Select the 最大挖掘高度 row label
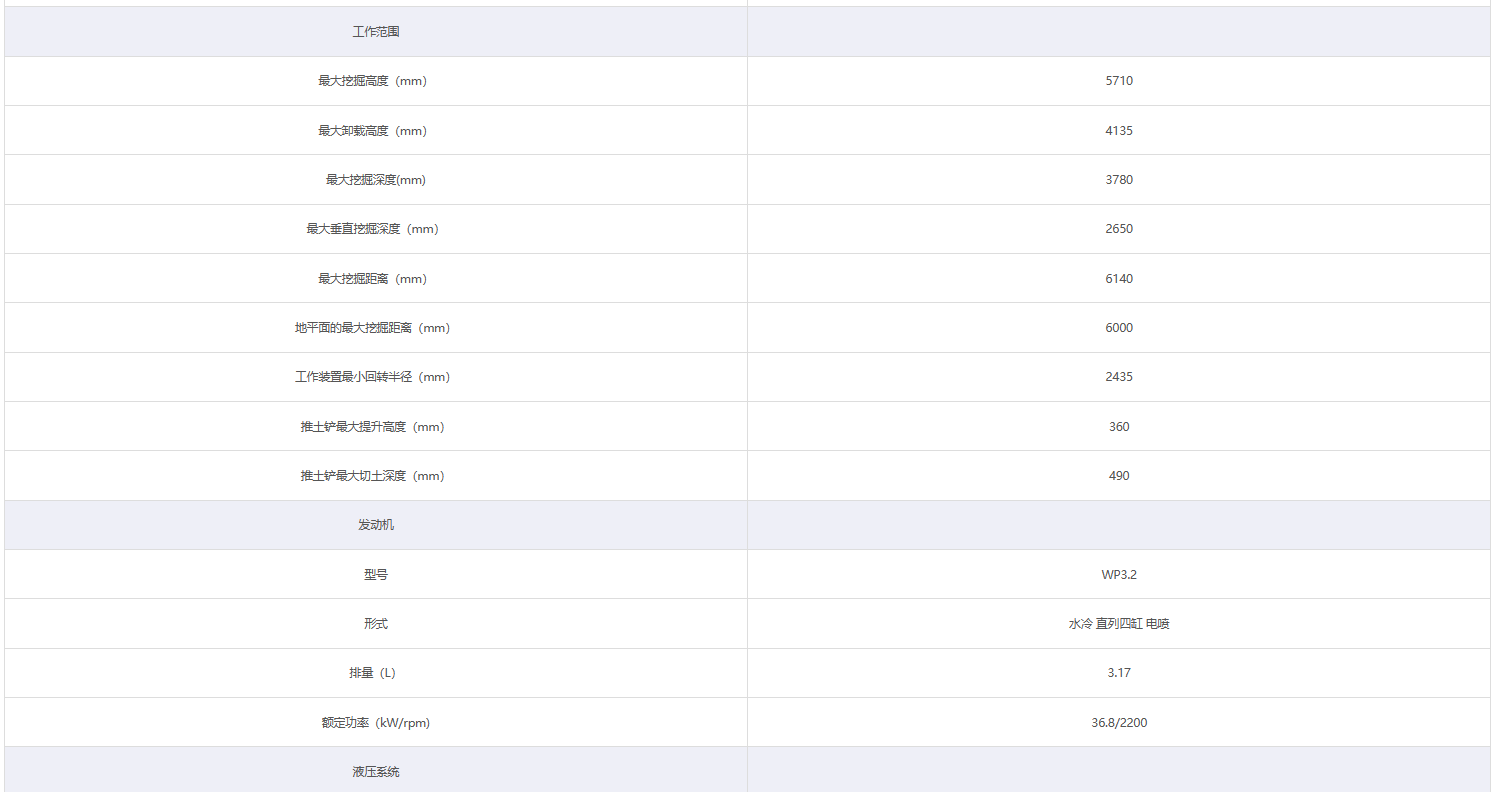Viewport: 1496px width, 792px height. click(x=372, y=81)
